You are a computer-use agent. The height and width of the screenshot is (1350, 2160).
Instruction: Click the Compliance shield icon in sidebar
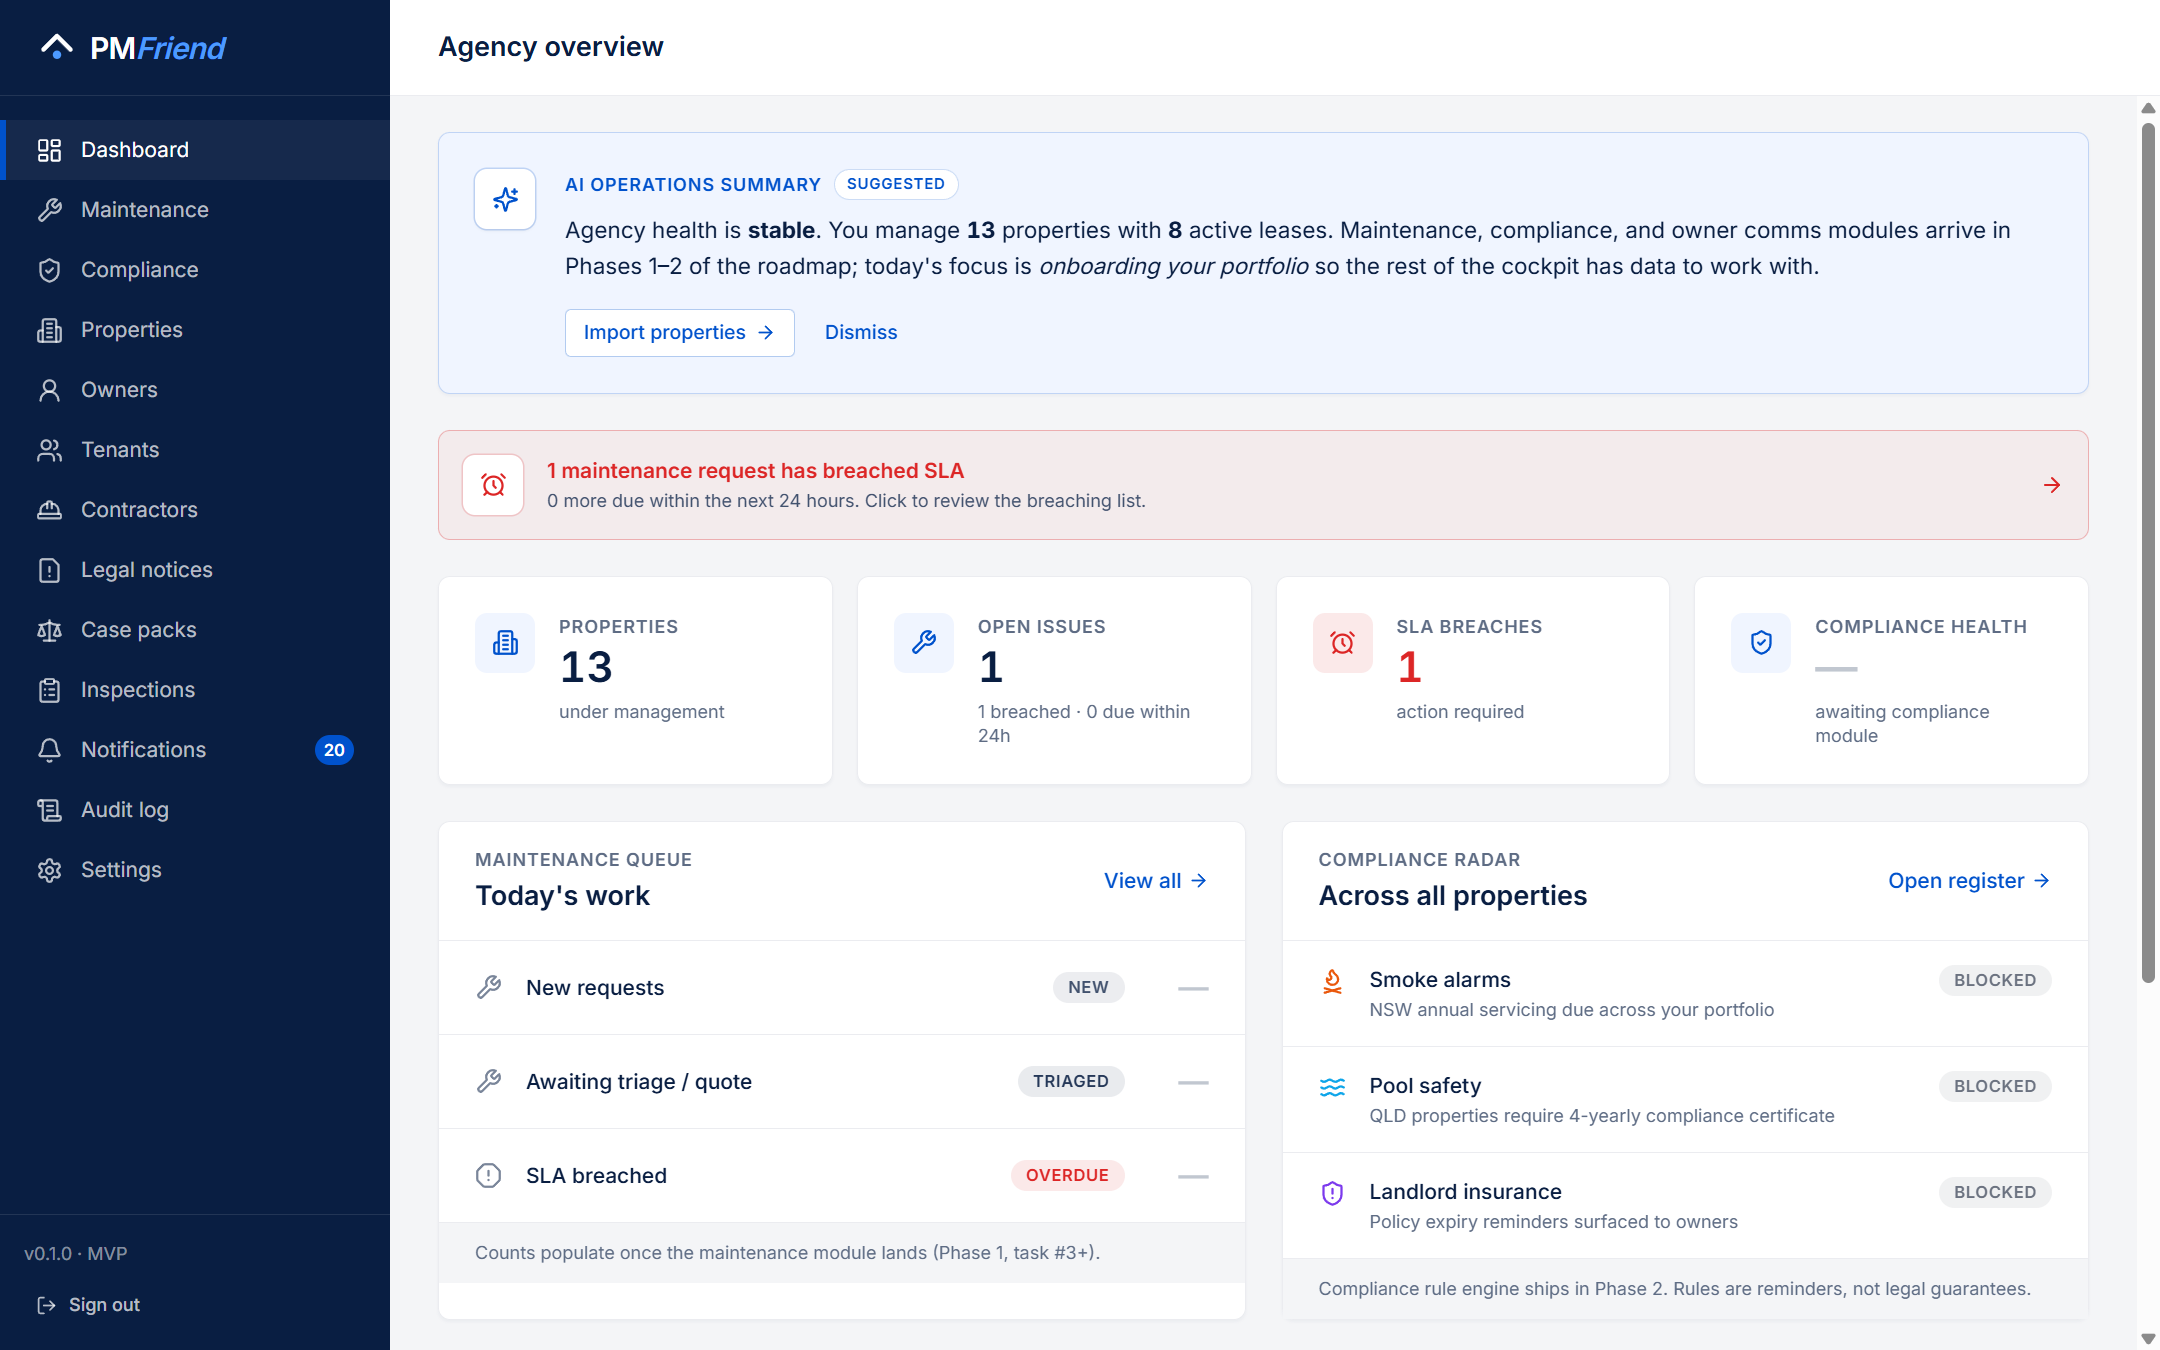tap(49, 270)
